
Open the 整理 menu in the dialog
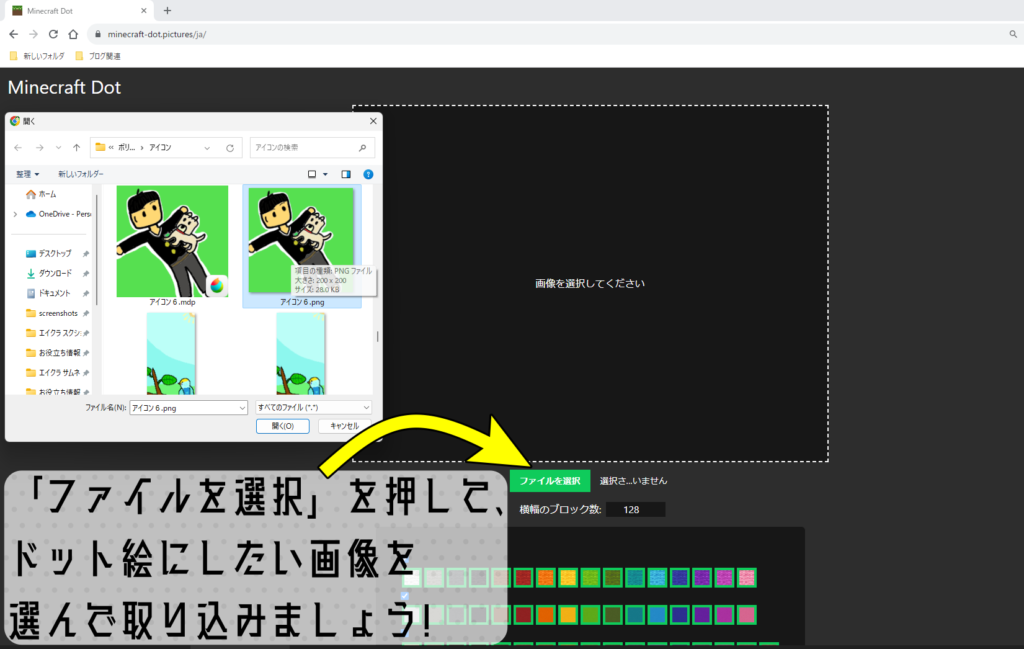tap(27, 173)
